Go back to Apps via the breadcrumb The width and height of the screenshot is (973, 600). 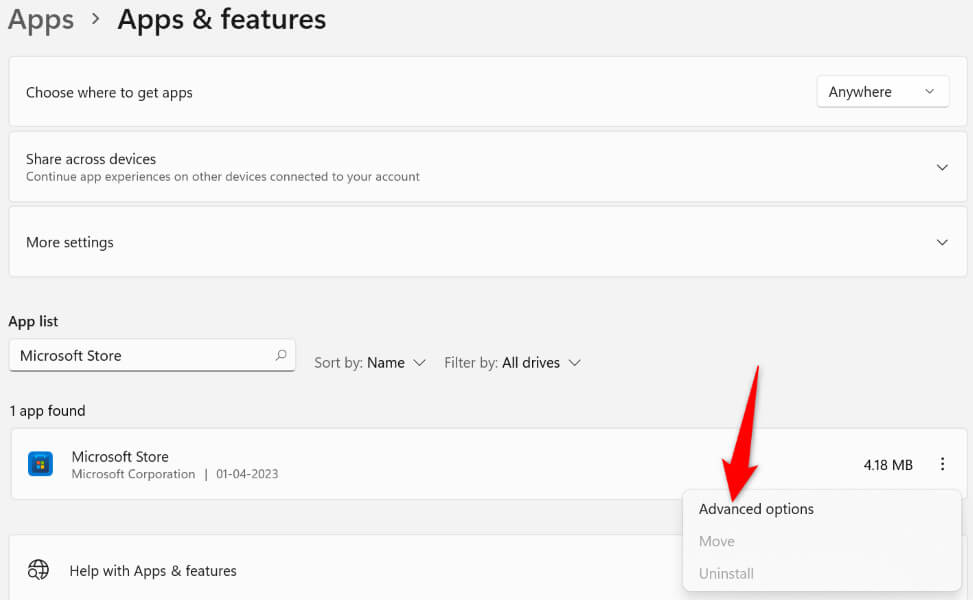coord(40,19)
